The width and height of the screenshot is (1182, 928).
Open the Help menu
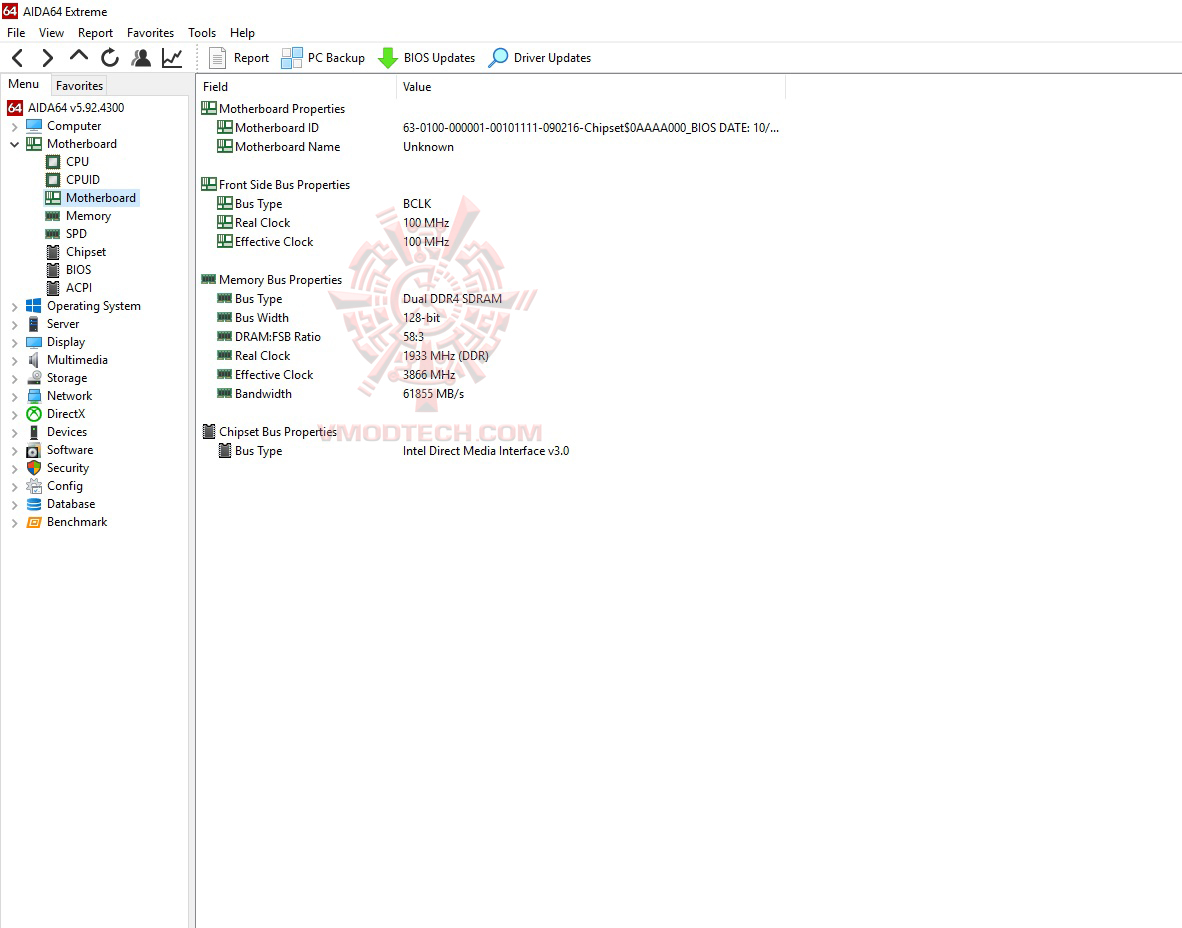coord(242,32)
